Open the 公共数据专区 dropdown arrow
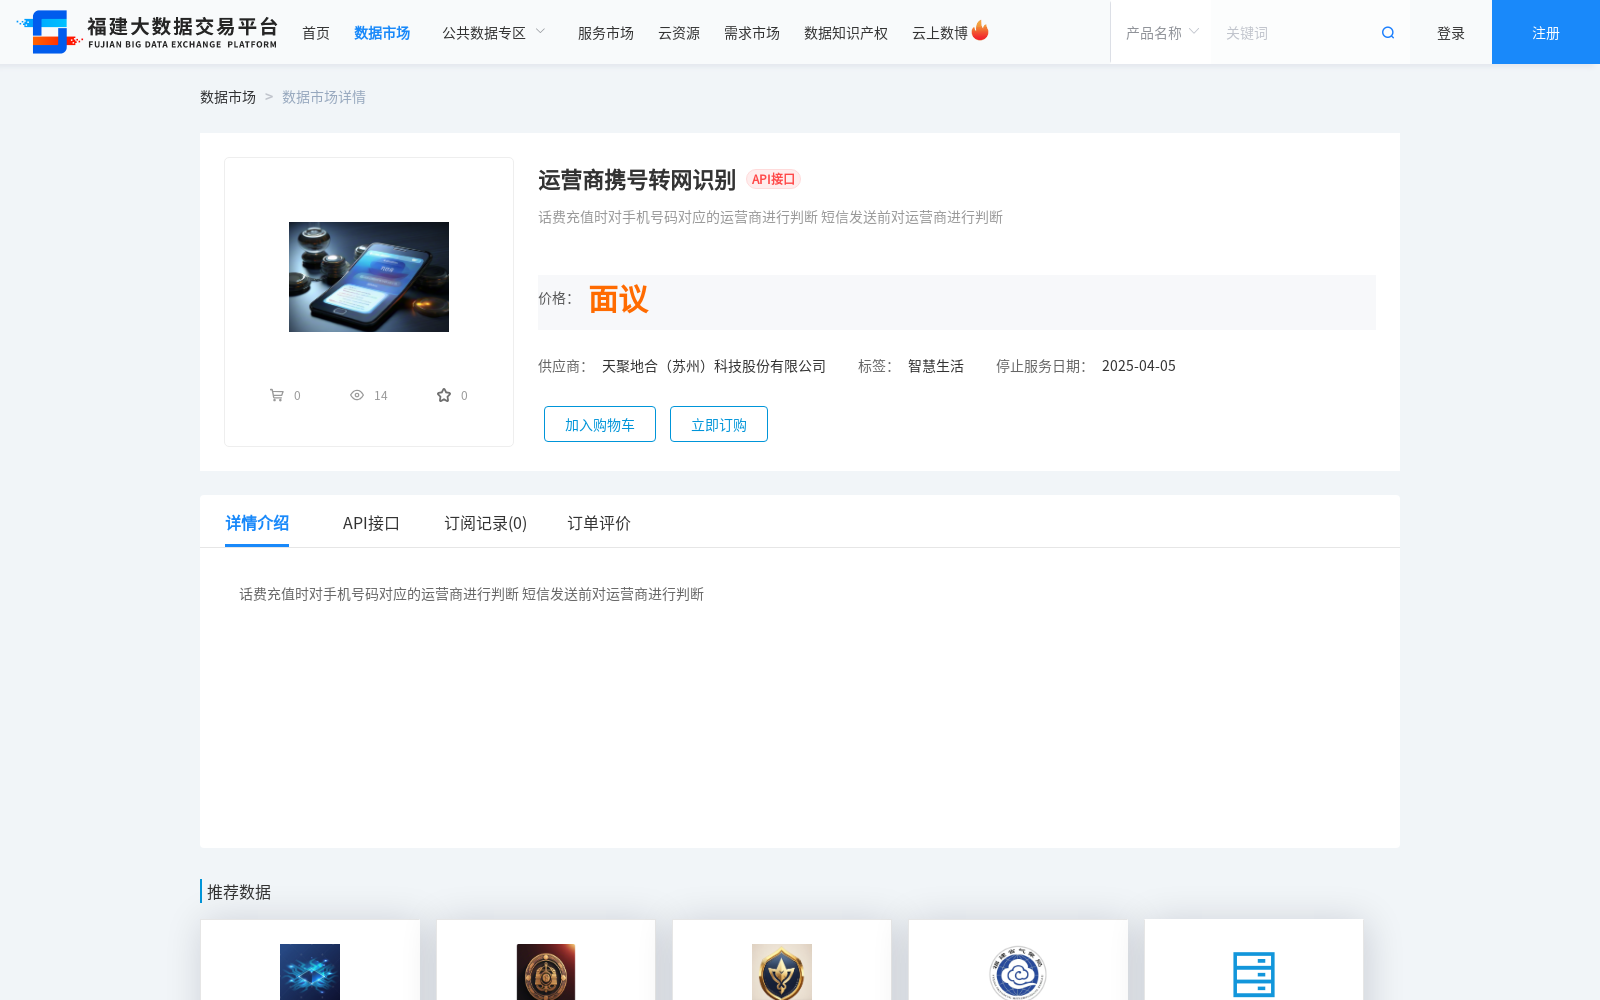Screen dimensions: 1600x1000 tap(541, 32)
